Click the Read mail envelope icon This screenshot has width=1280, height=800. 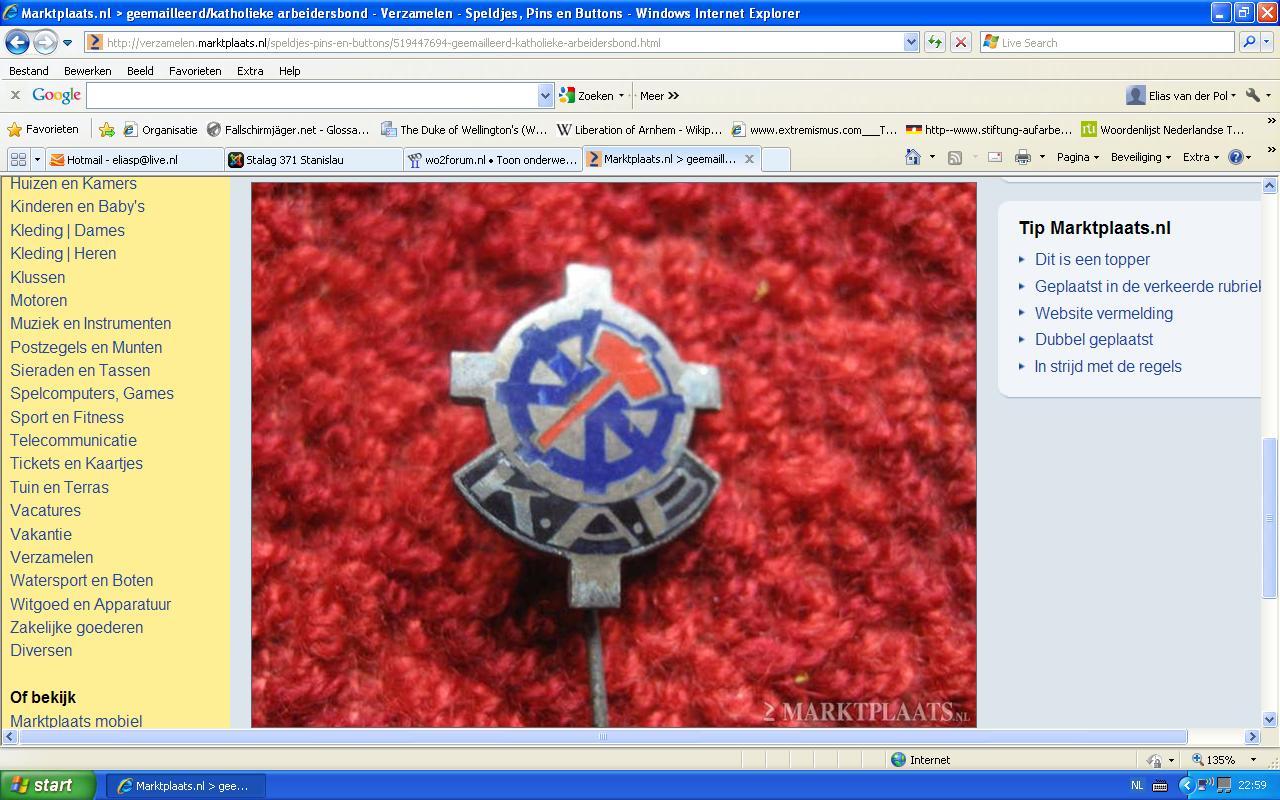click(994, 157)
